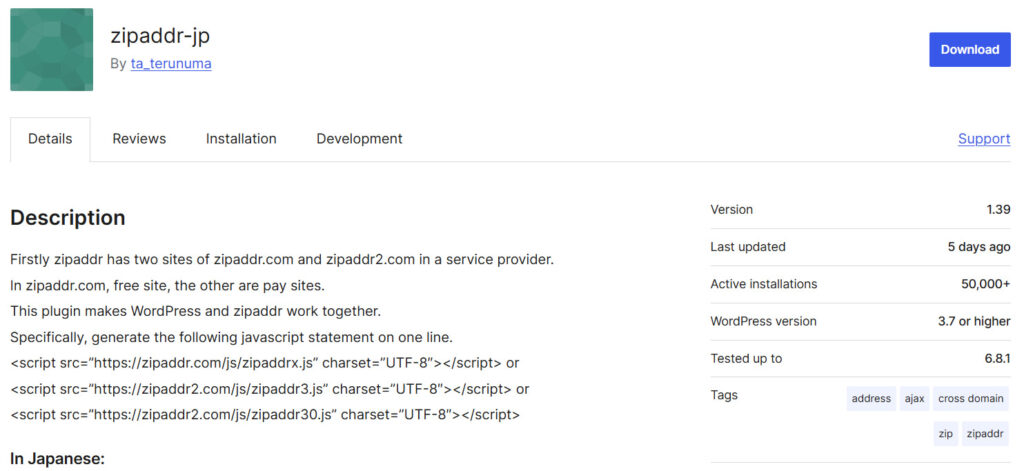Click the ajax tag
The image size is (1024, 471).
click(914, 398)
